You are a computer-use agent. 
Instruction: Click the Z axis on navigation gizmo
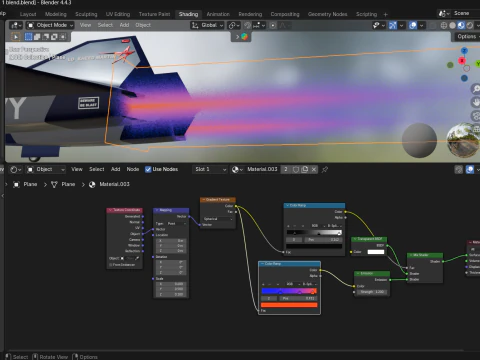(464, 51)
